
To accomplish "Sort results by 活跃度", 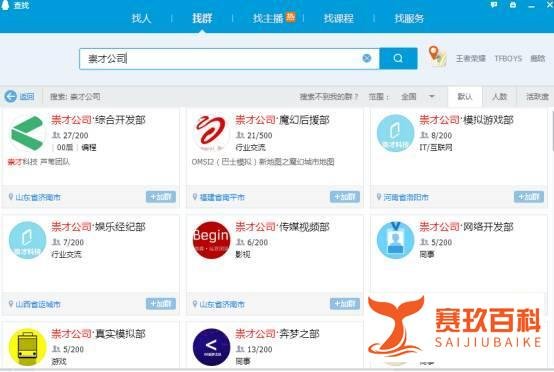I will coord(537,96).
